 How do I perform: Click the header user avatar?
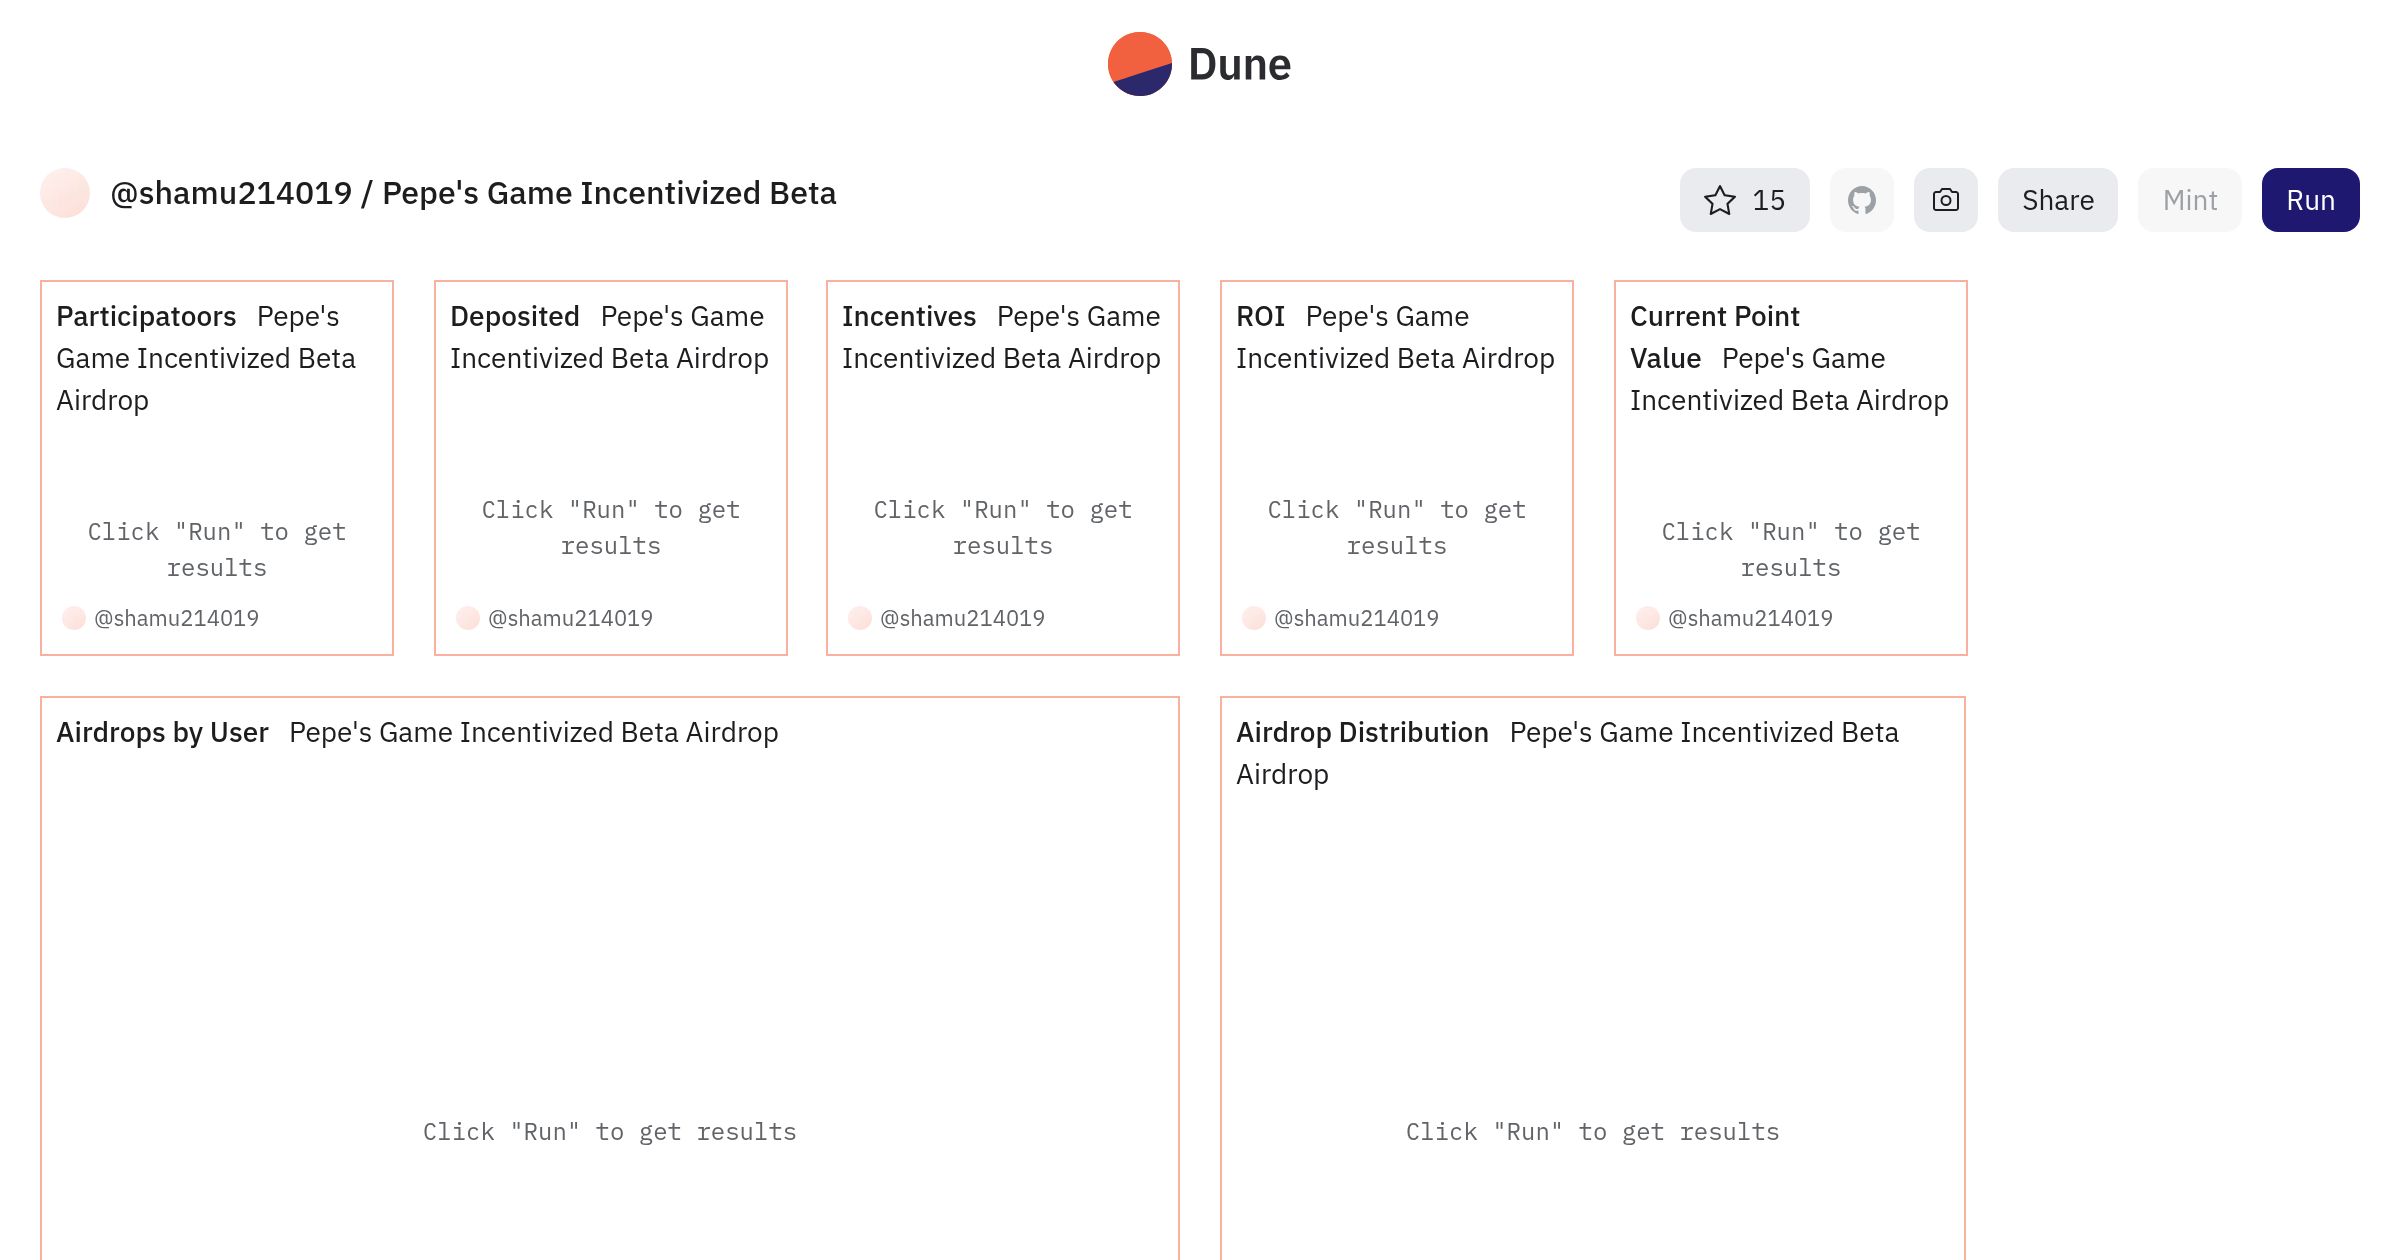pyautogui.click(x=65, y=193)
